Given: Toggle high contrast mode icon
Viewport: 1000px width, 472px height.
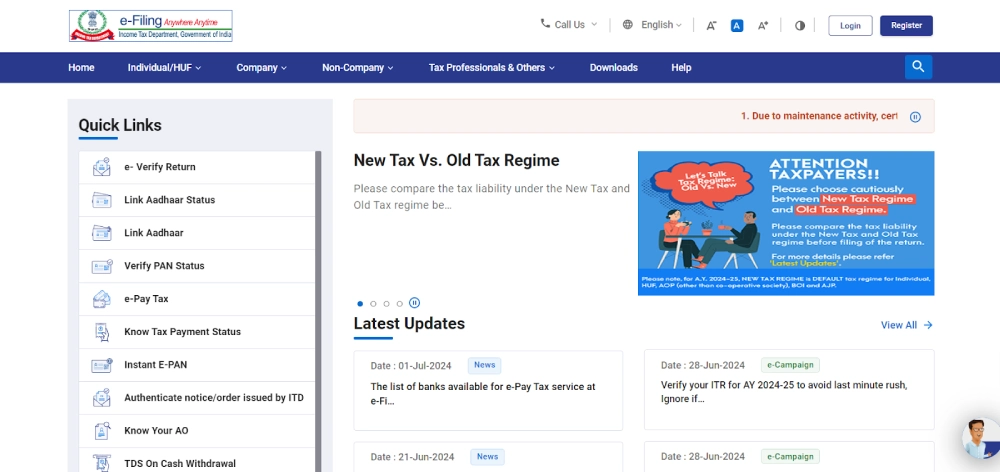Looking at the screenshot, I should pyautogui.click(x=800, y=26).
